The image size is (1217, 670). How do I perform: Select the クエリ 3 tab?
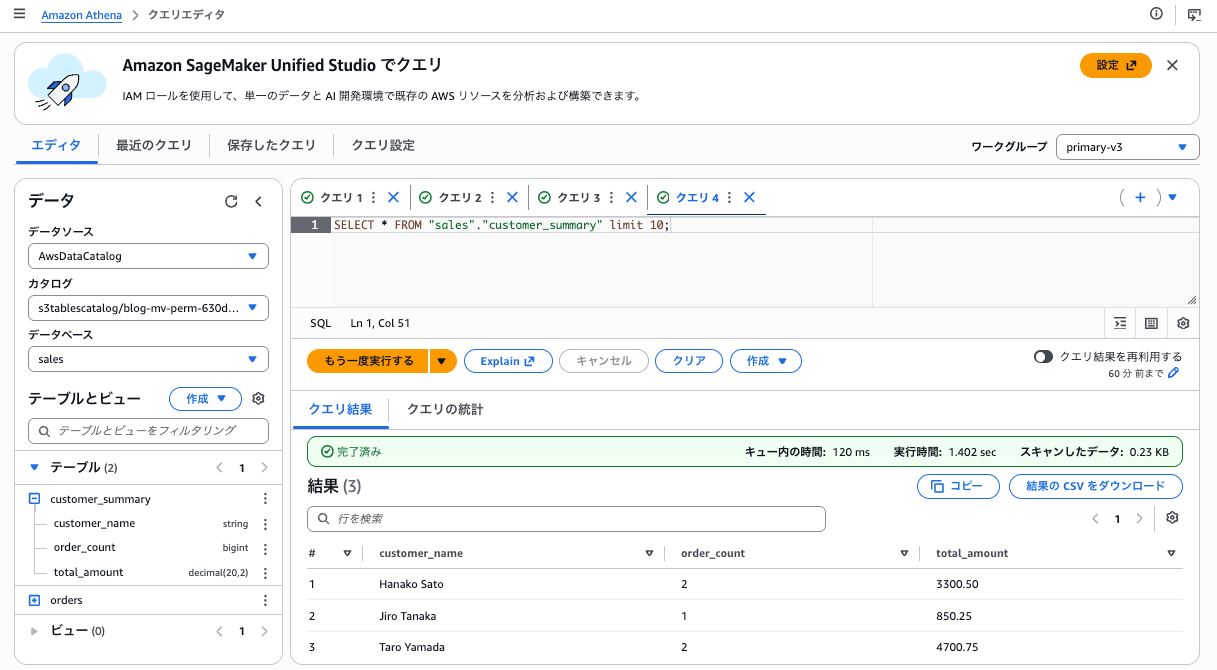pyautogui.click(x=578, y=198)
